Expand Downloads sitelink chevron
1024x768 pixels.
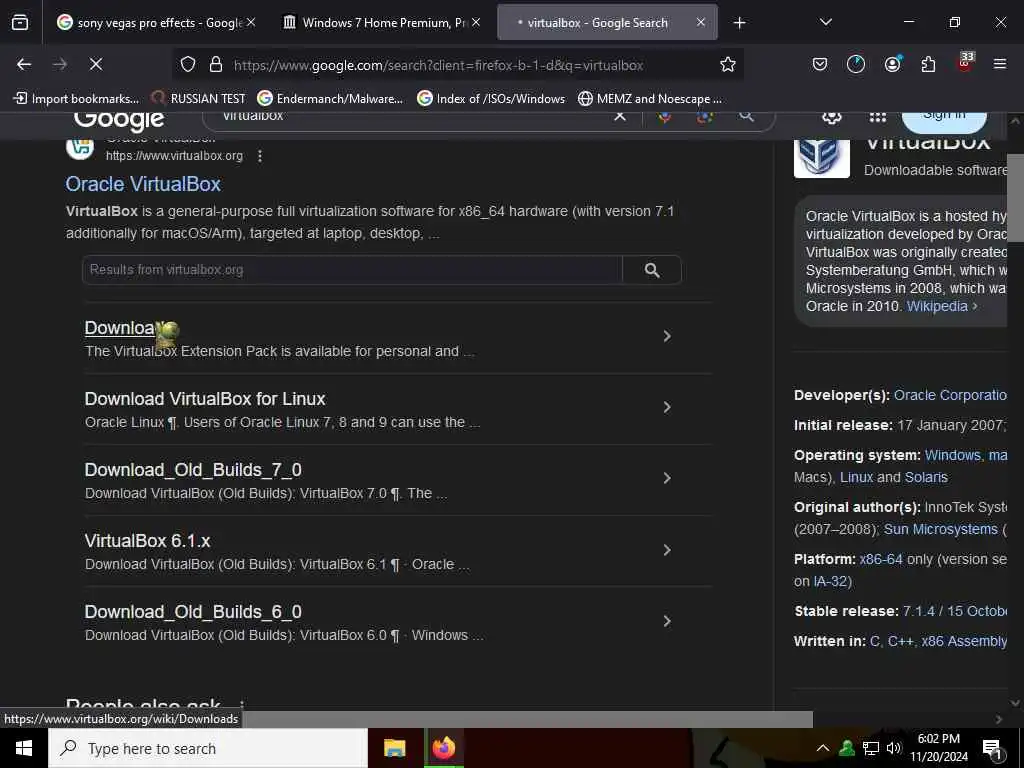[667, 336]
